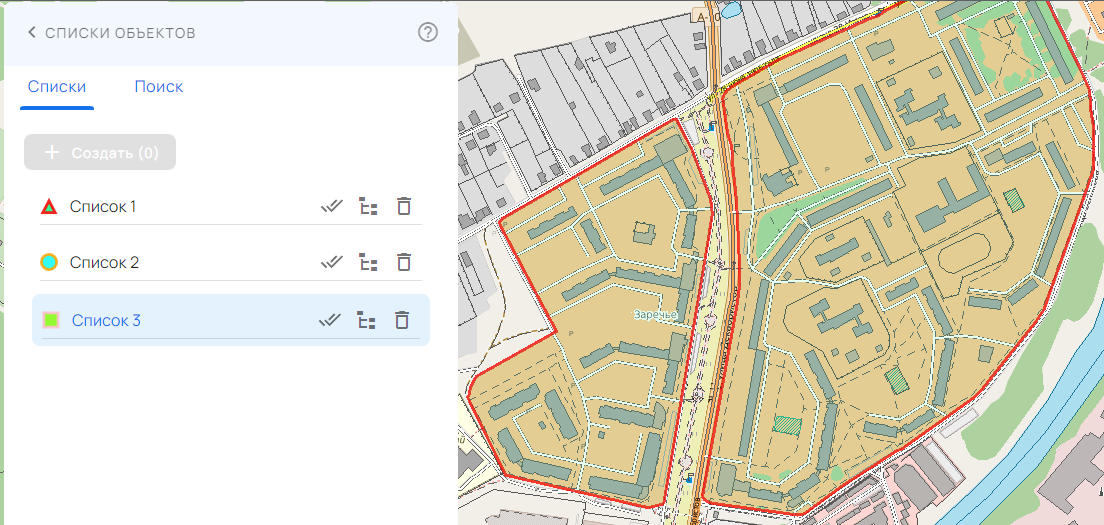Go back using the left chevron arrow

coord(32,33)
